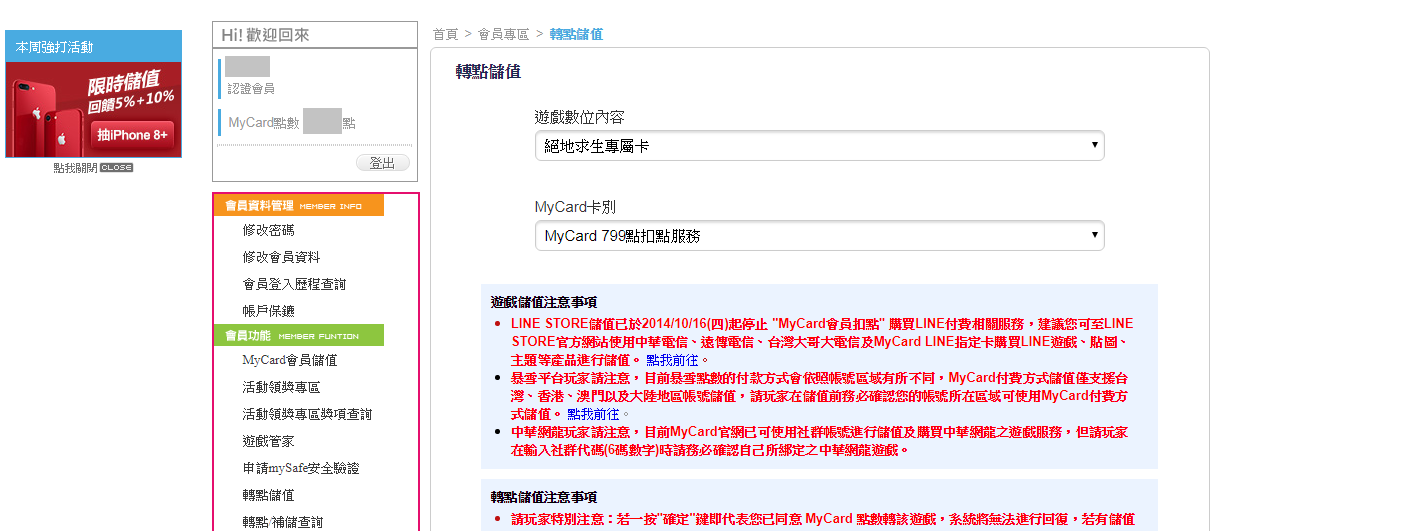Click the 轉點儲值 page heading
Viewport: 1422px width, 531px height.
[488, 72]
